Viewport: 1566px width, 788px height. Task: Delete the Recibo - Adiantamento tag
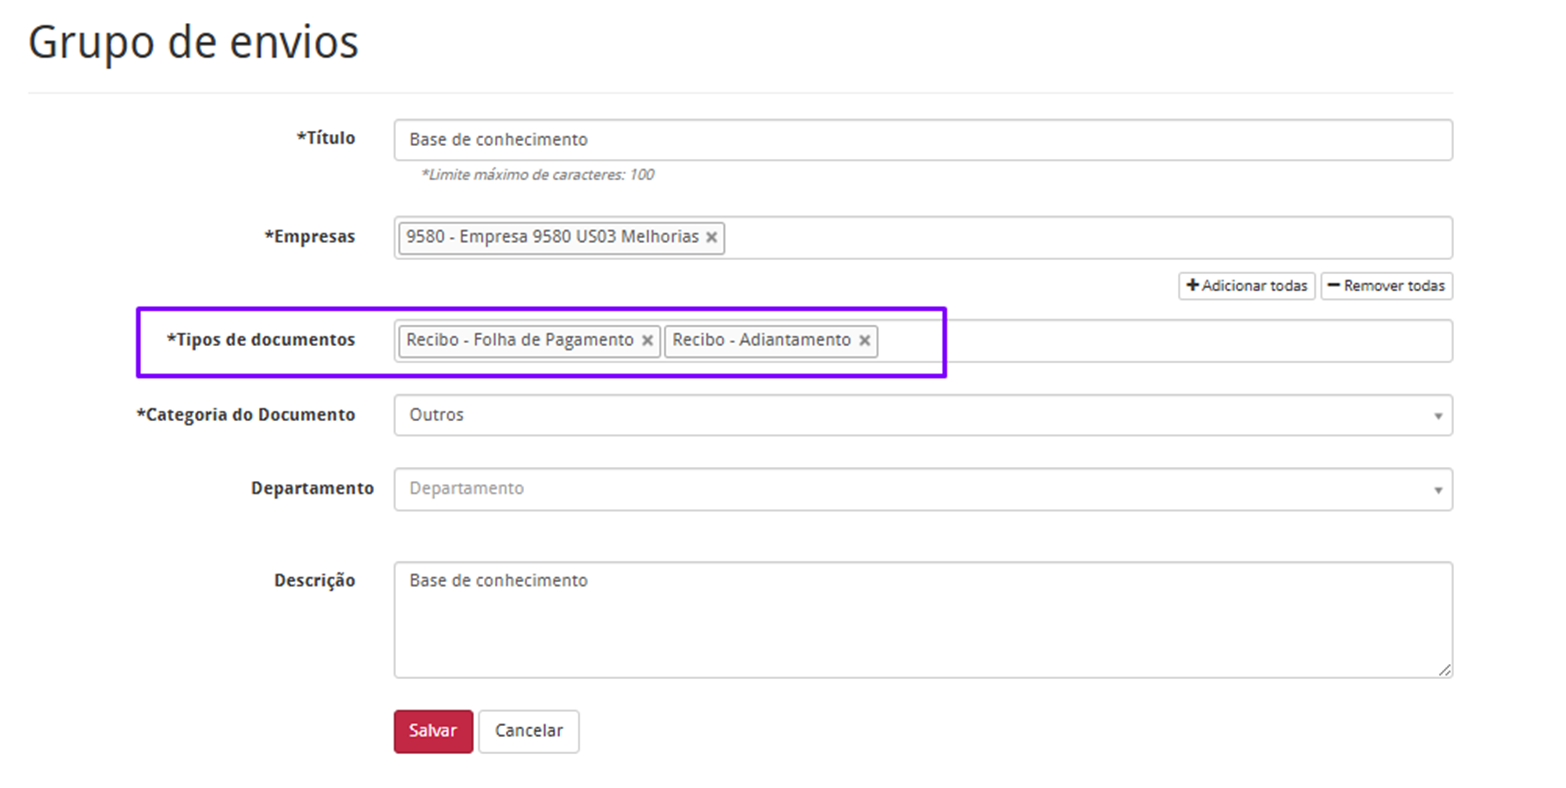point(865,341)
